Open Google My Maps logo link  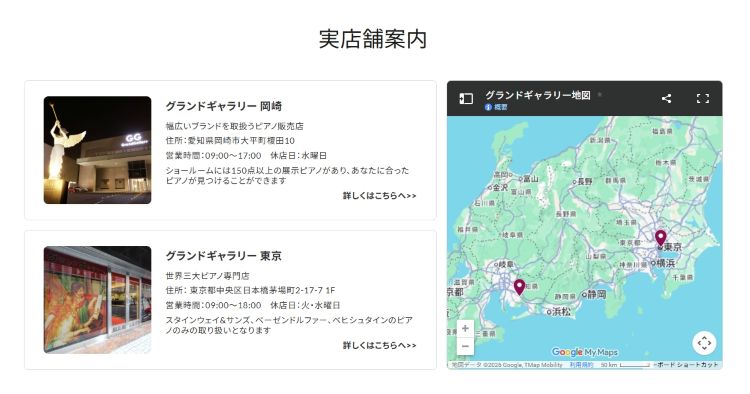585,352
